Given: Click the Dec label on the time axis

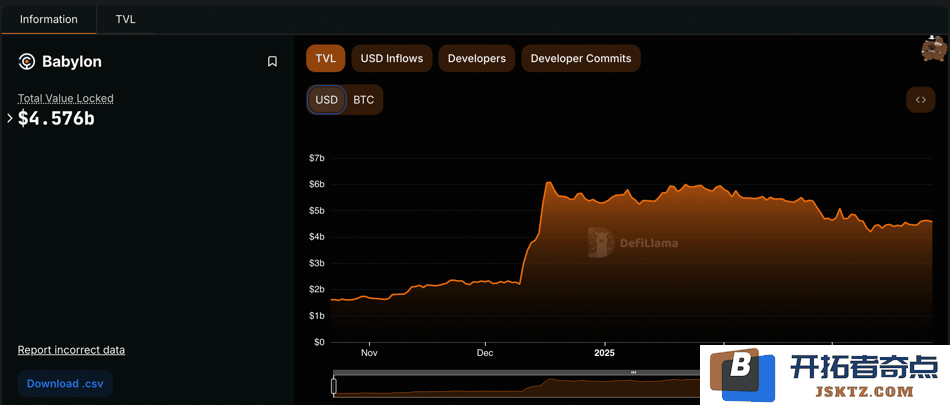Looking at the screenshot, I should click(485, 353).
